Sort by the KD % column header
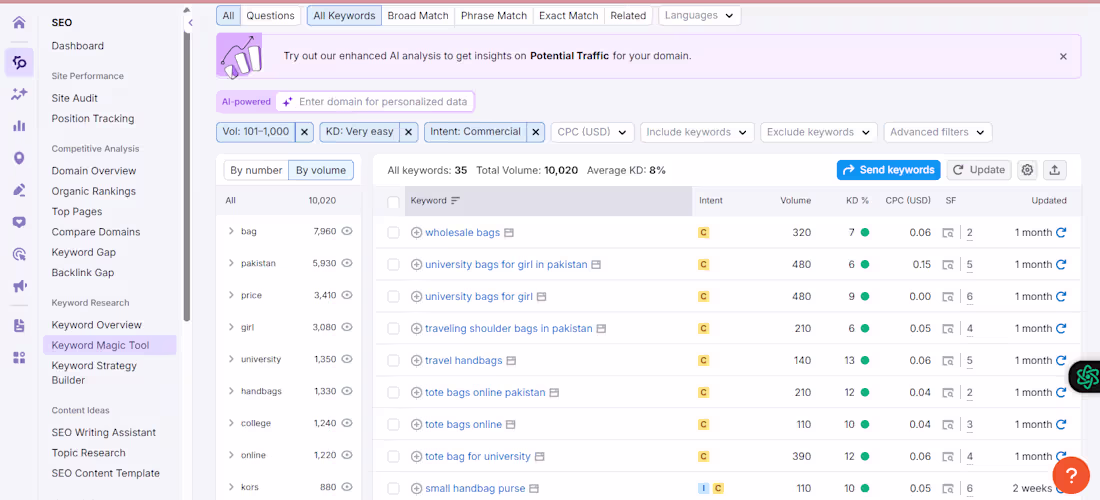Image resolution: width=1100 pixels, height=500 pixels. point(857,201)
